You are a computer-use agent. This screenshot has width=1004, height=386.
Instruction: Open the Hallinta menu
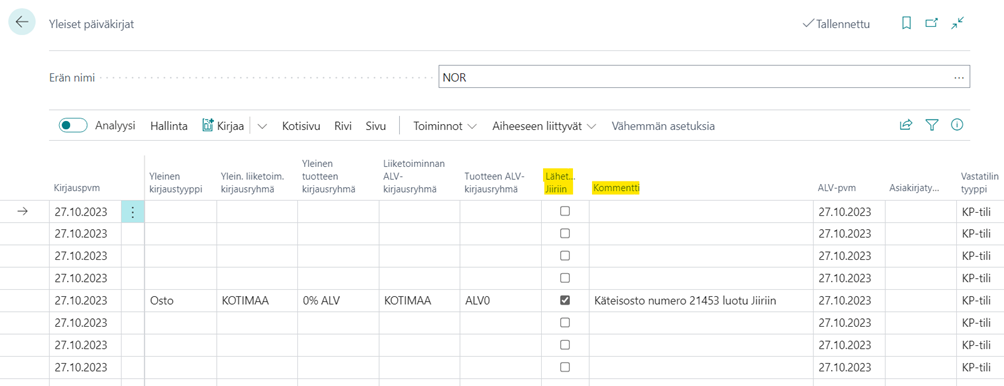tap(168, 126)
